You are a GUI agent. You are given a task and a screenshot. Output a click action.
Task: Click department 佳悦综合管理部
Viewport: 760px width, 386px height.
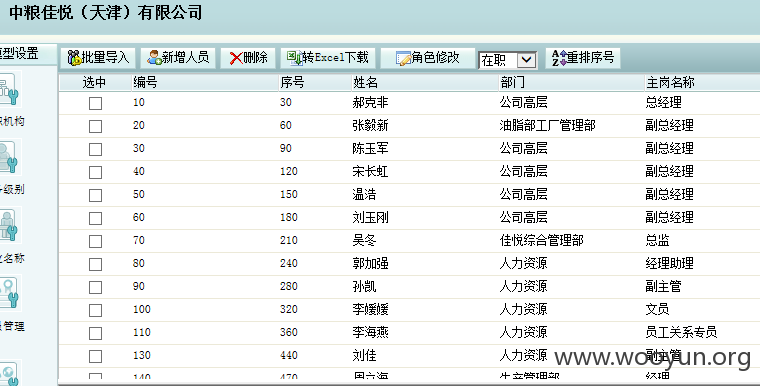541,241
